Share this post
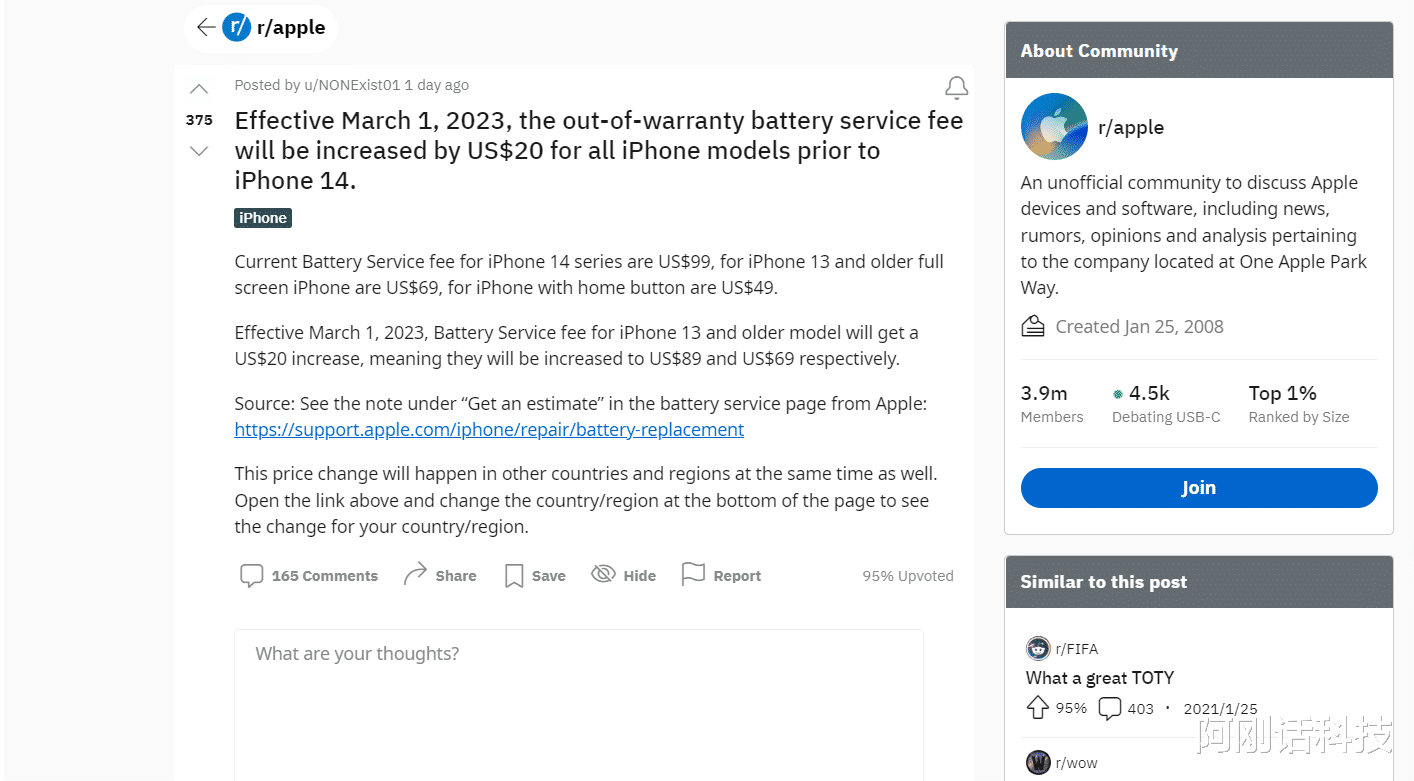Image resolution: width=1414 pixels, height=781 pixels. (x=439, y=575)
